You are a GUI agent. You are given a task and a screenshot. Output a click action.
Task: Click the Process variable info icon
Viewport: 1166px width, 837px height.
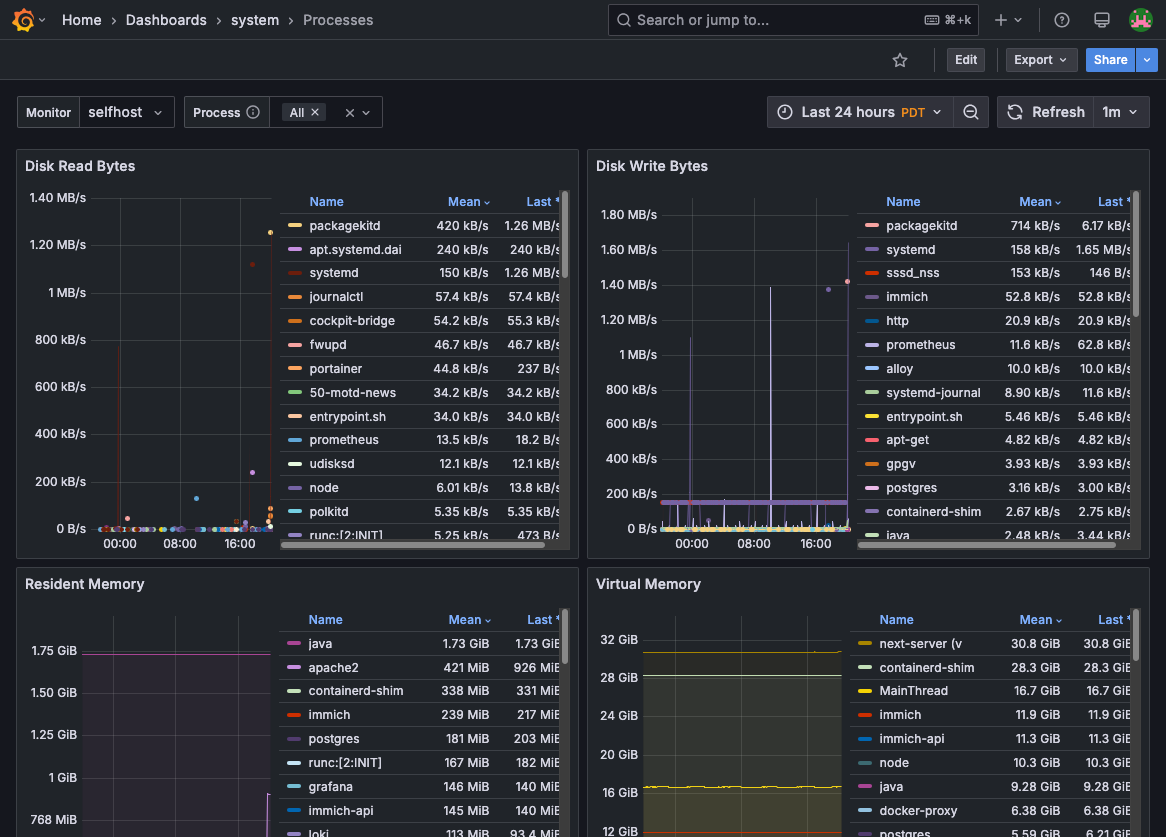click(x=253, y=112)
